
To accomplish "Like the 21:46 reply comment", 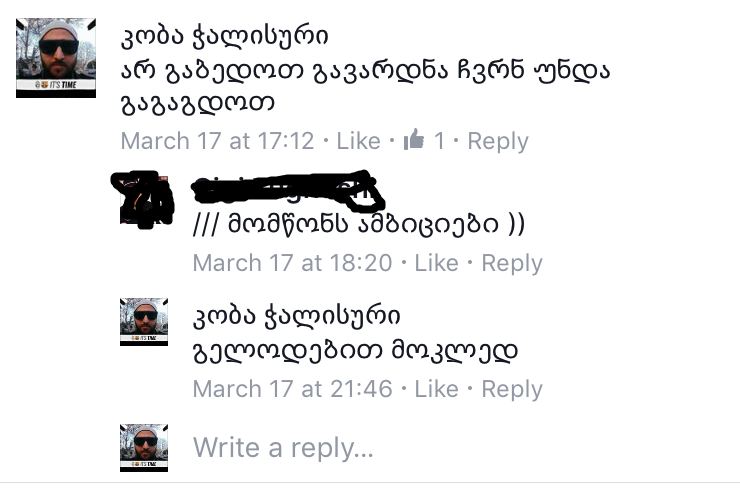I will click(x=436, y=389).
